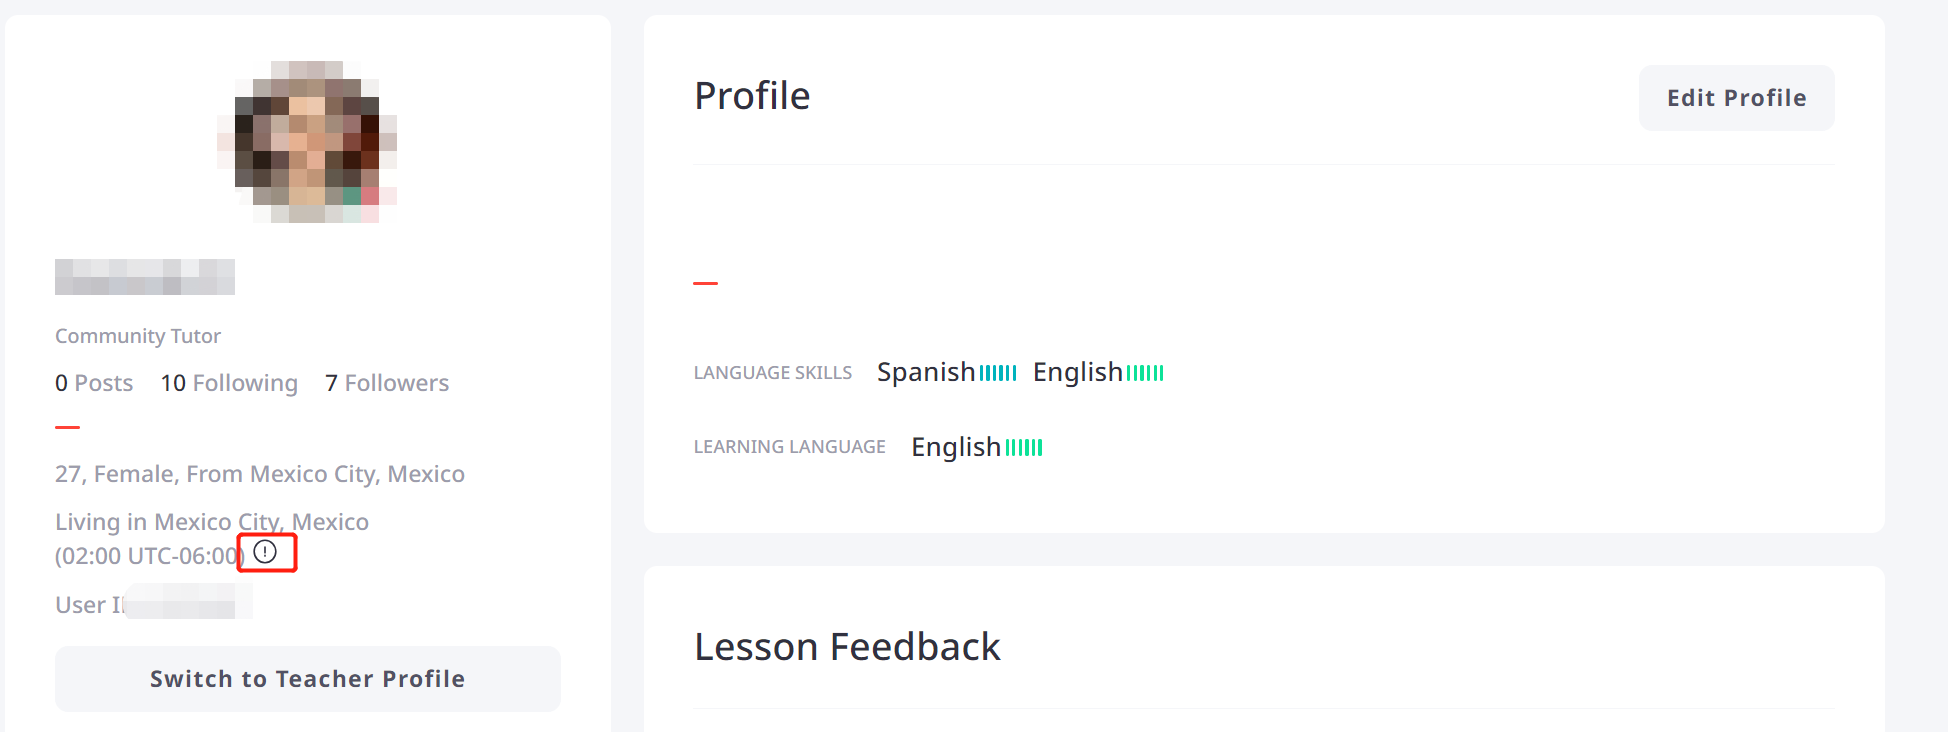Click the Lesson Feedback heading
Viewport: 1948px width, 732px height.
pos(847,647)
